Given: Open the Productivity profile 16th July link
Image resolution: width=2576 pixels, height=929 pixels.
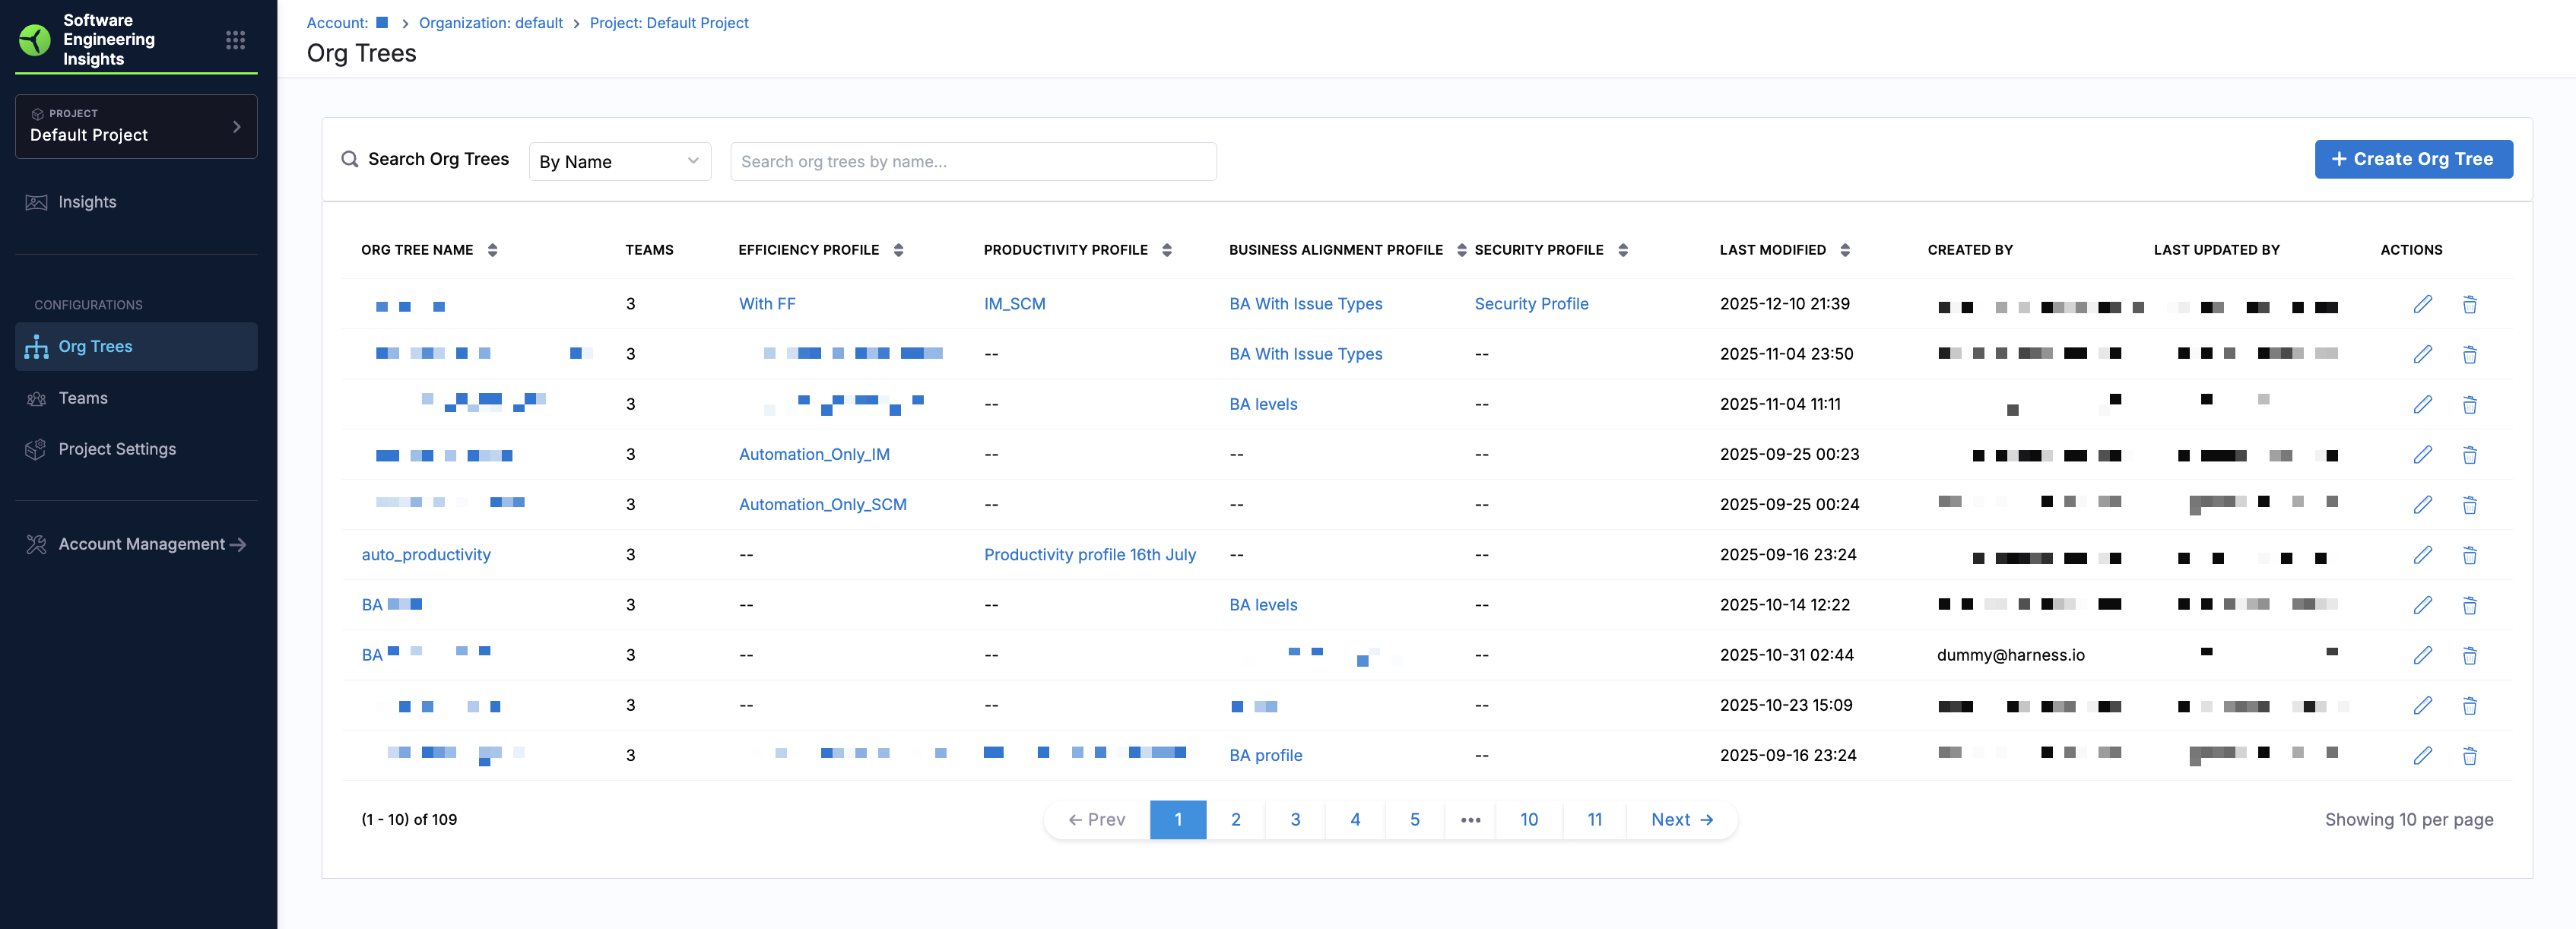Looking at the screenshot, I should coord(1089,555).
